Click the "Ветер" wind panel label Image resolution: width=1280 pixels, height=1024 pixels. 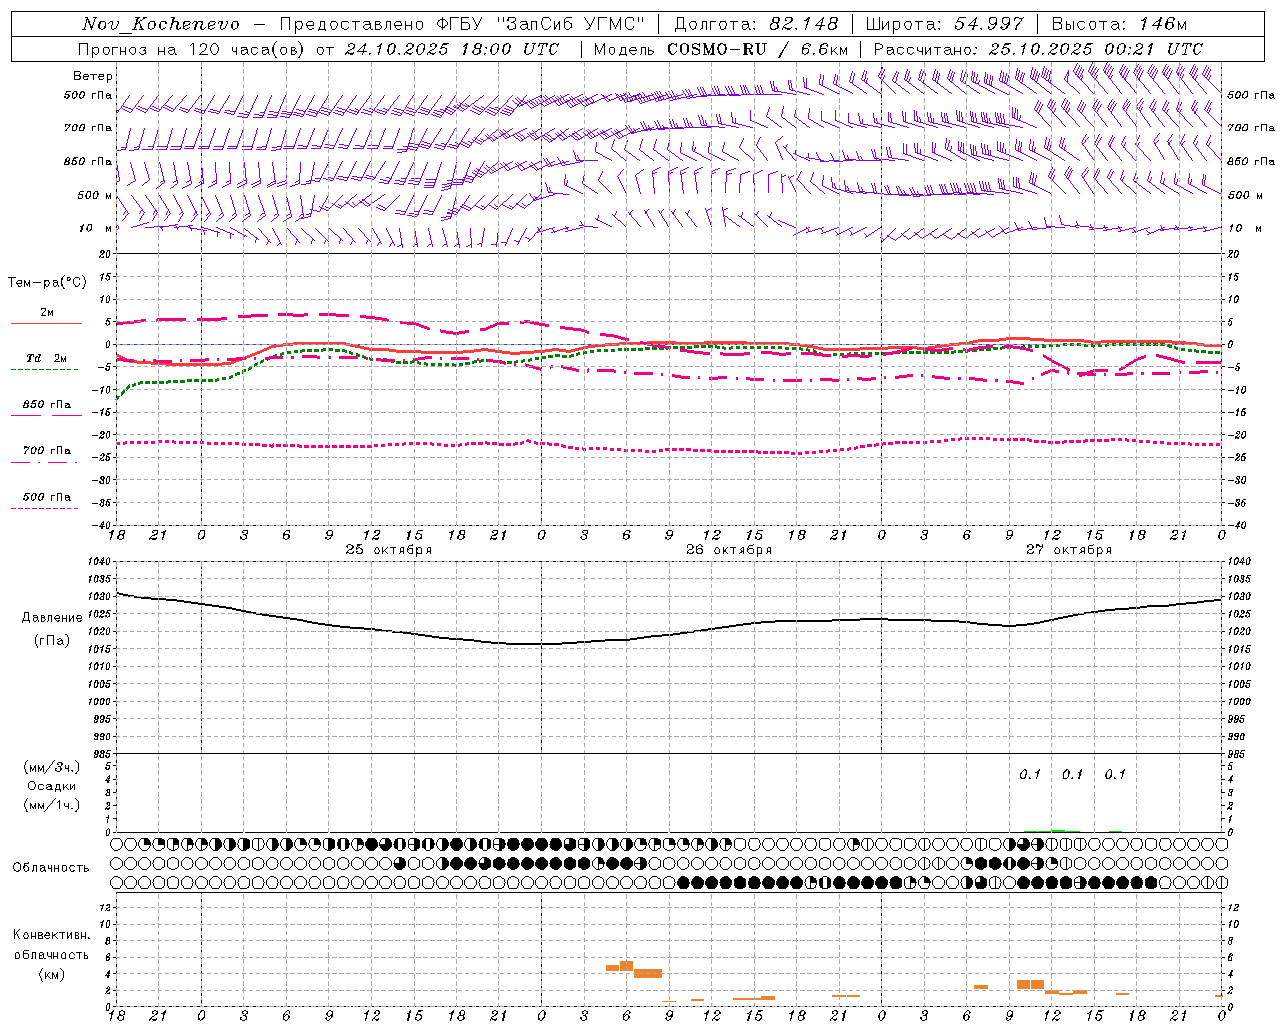pos(93,76)
